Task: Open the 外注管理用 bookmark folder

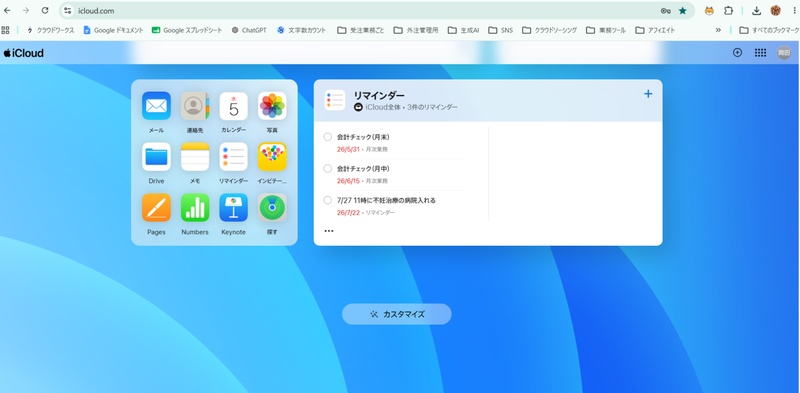Action: pos(416,30)
